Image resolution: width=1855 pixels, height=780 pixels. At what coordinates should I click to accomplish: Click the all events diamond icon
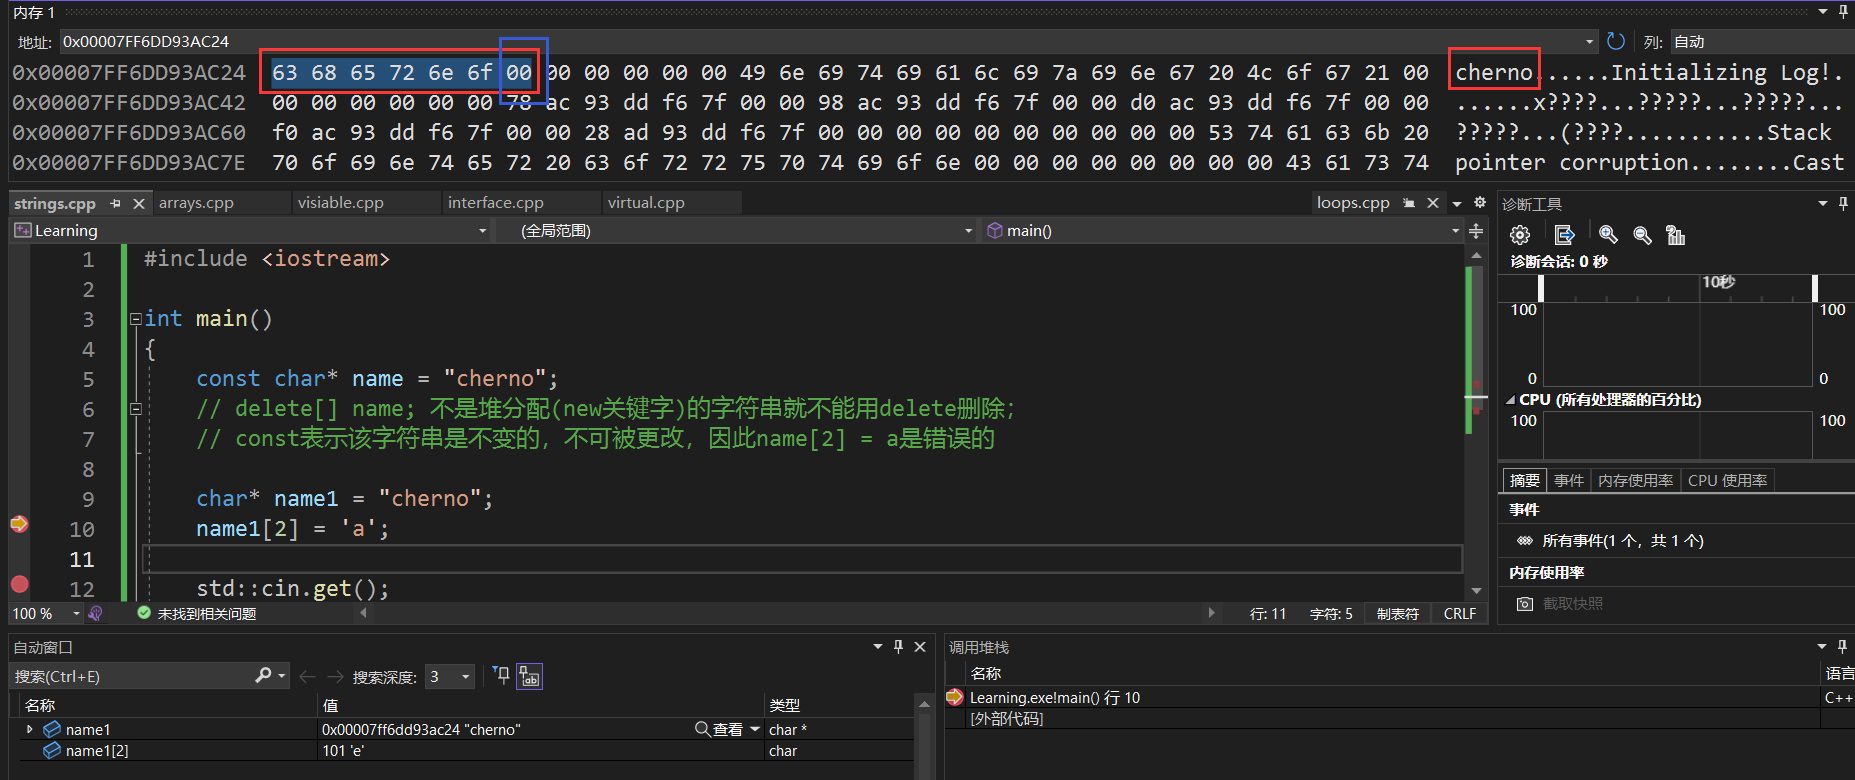(x=1524, y=541)
